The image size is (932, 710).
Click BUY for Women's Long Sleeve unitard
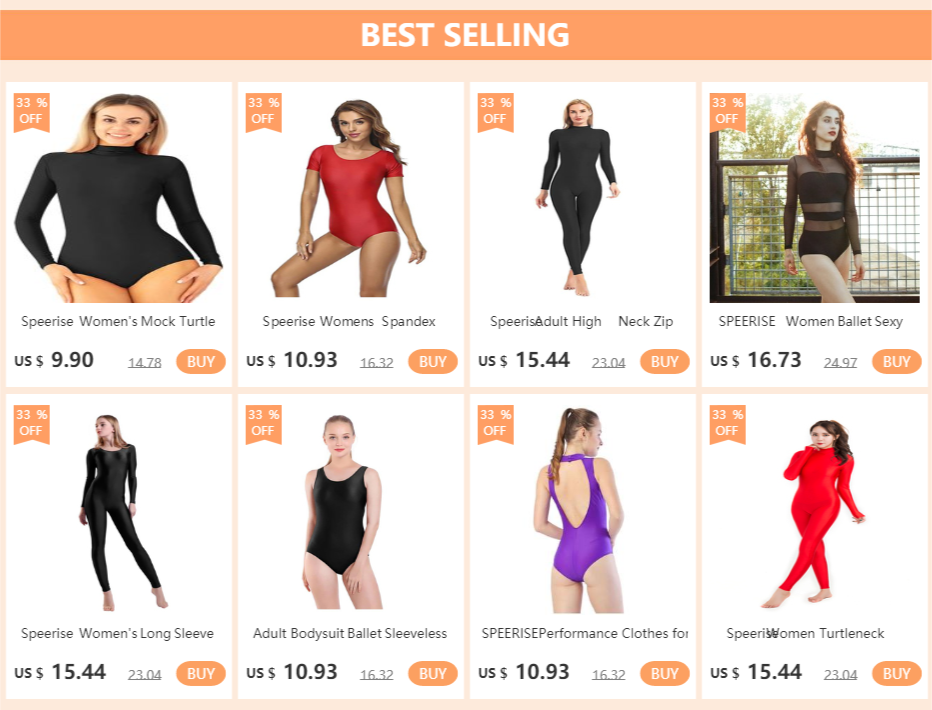click(x=201, y=673)
